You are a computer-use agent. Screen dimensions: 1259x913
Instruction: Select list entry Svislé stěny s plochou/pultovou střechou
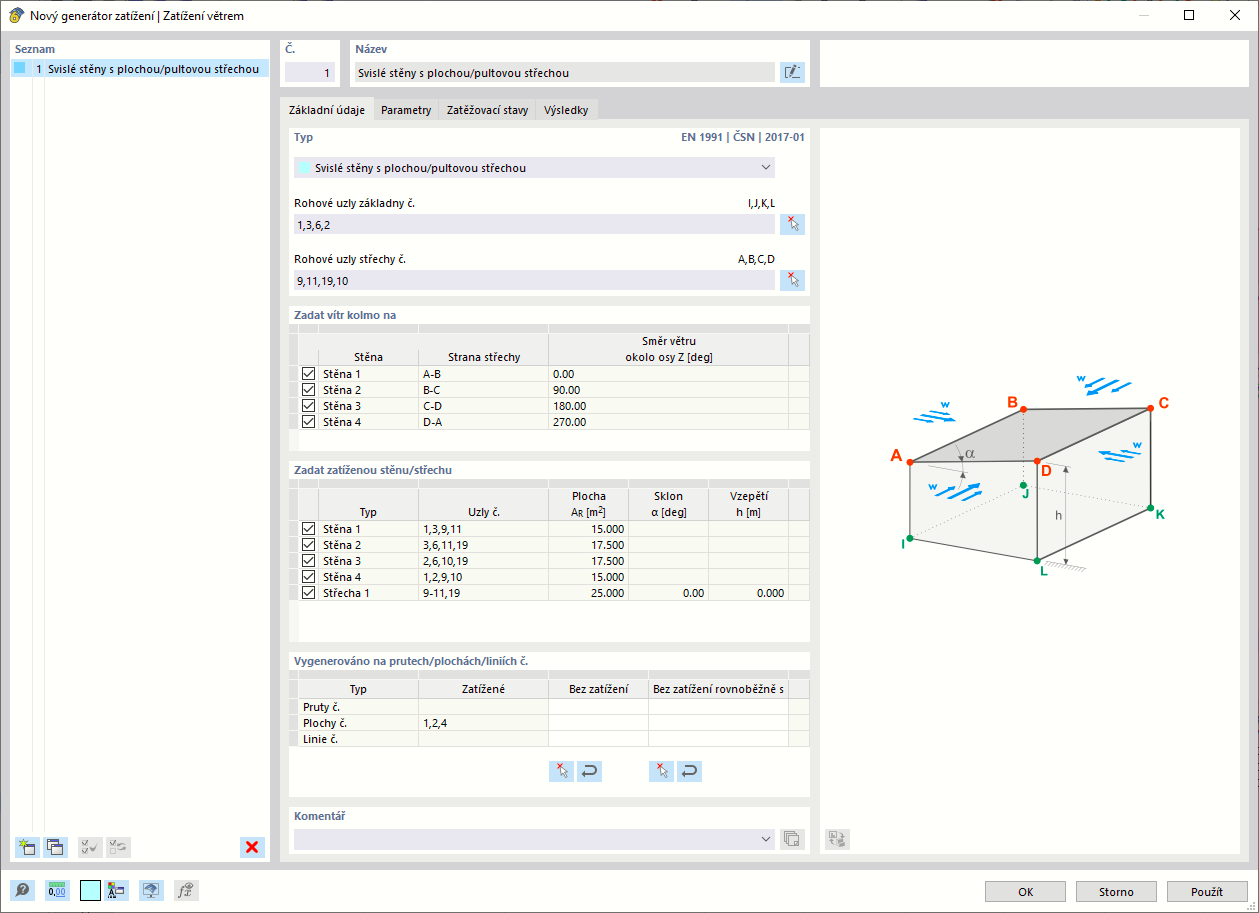(x=140, y=69)
